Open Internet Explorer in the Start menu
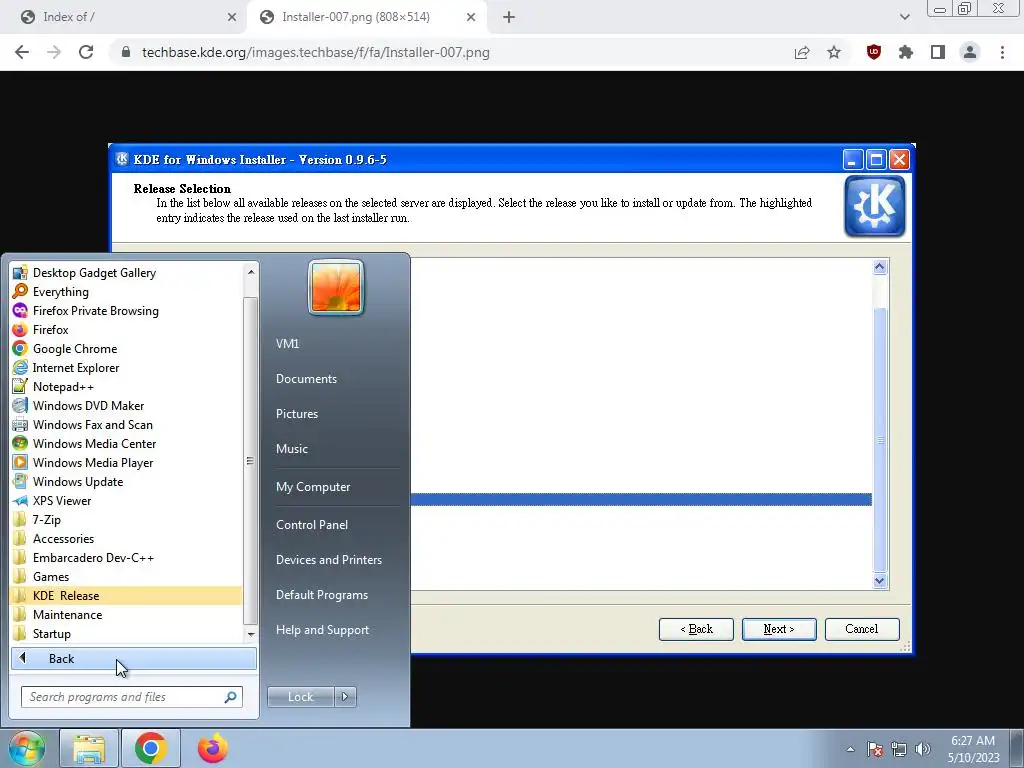 126,367
